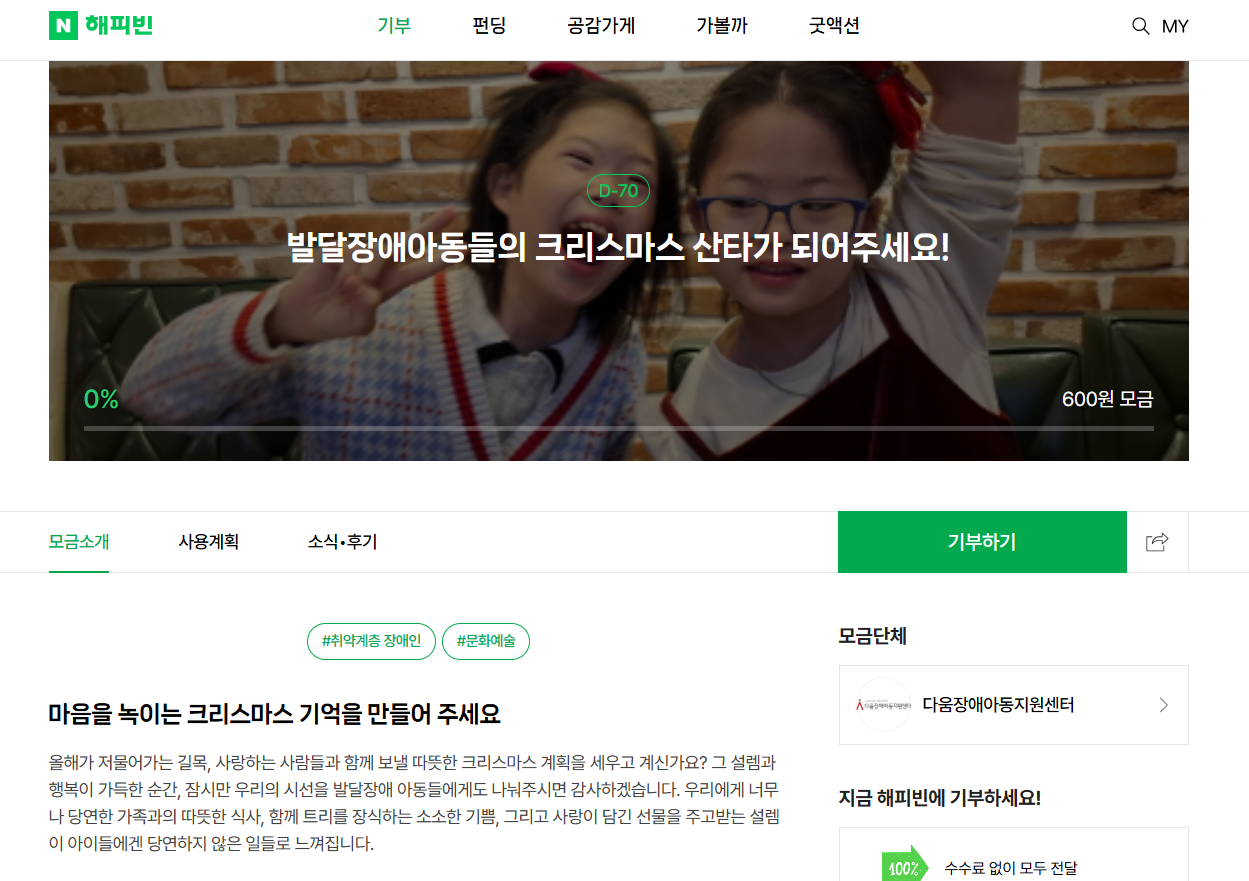The image size is (1249, 881).
Task: Click the 다움장애아동지원센터 organization logo
Action: coord(883,705)
